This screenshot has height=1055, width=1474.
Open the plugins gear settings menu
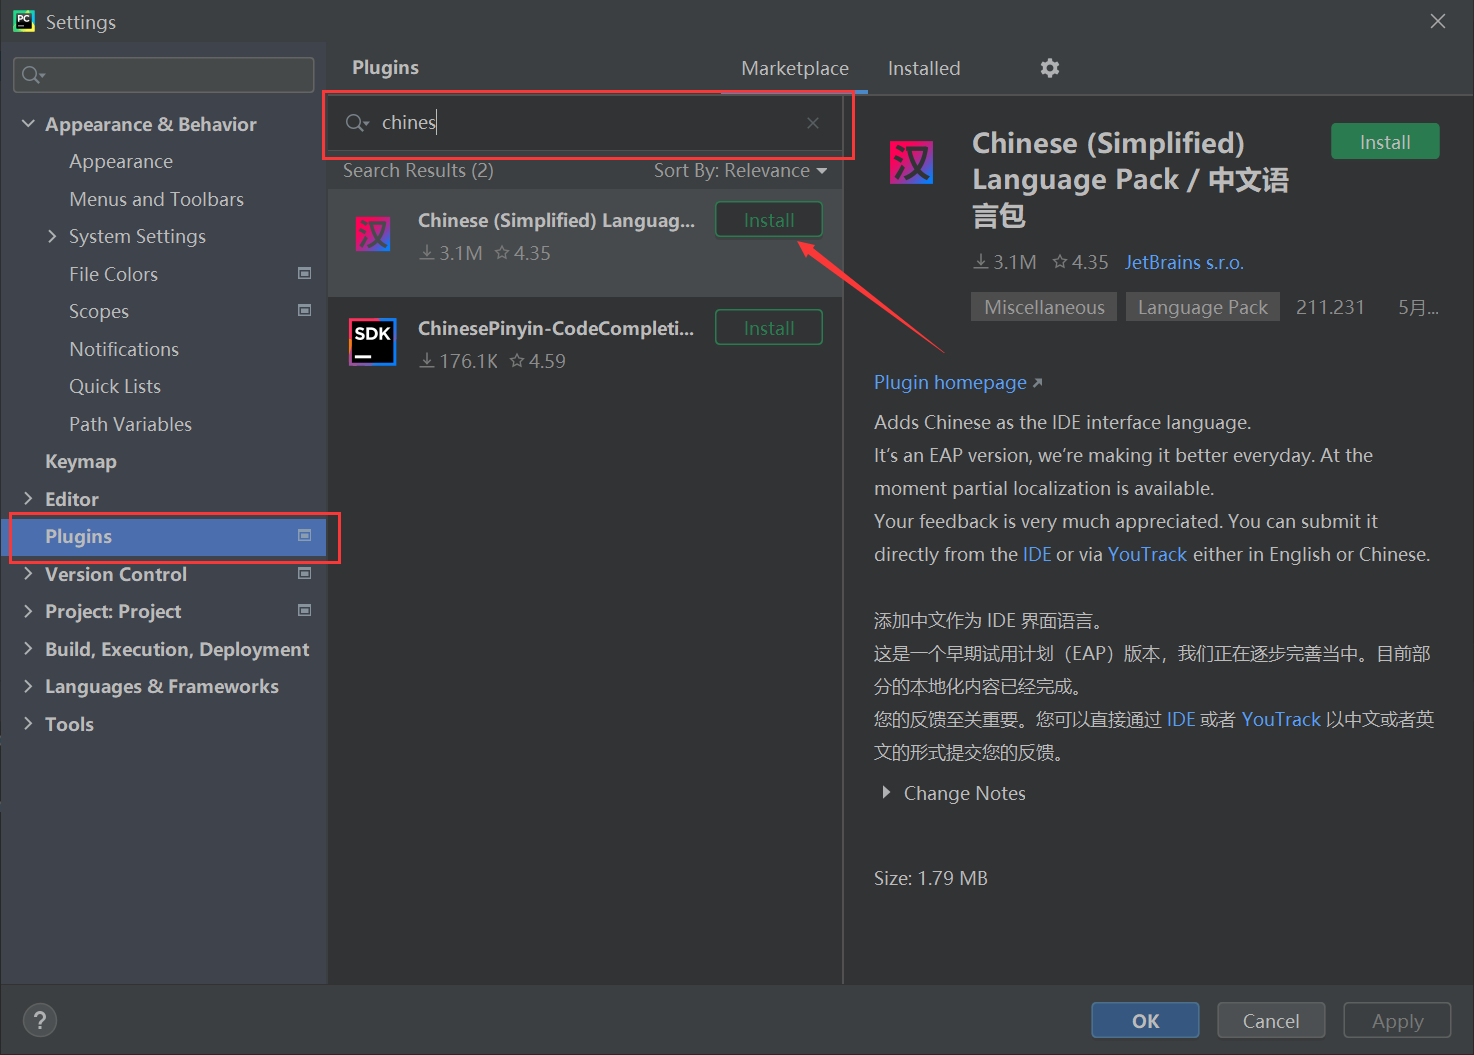(1049, 68)
